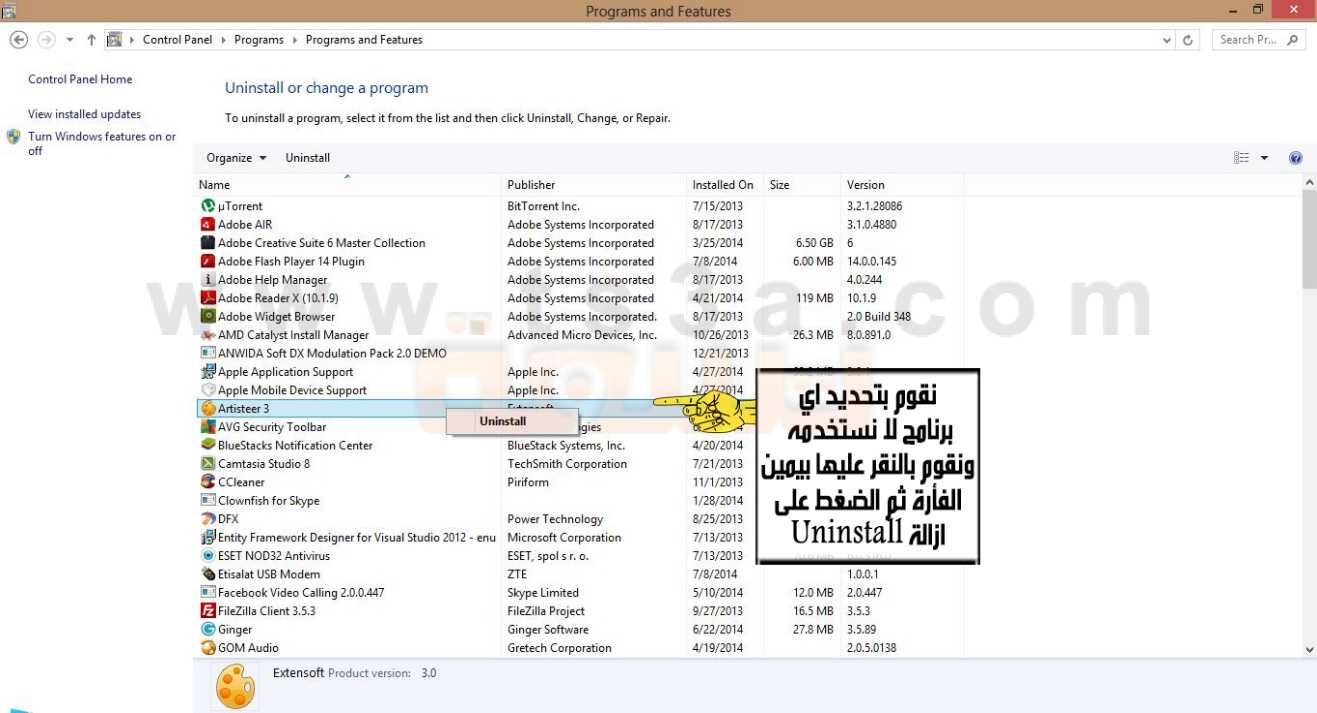Select the Adobe AIR icon
Image resolution: width=1317 pixels, height=713 pixels.
click(208, 225)
